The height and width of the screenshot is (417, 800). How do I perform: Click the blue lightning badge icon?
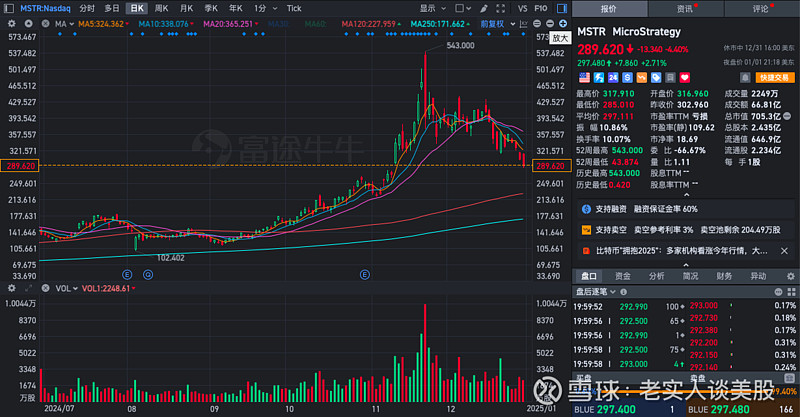598,78
